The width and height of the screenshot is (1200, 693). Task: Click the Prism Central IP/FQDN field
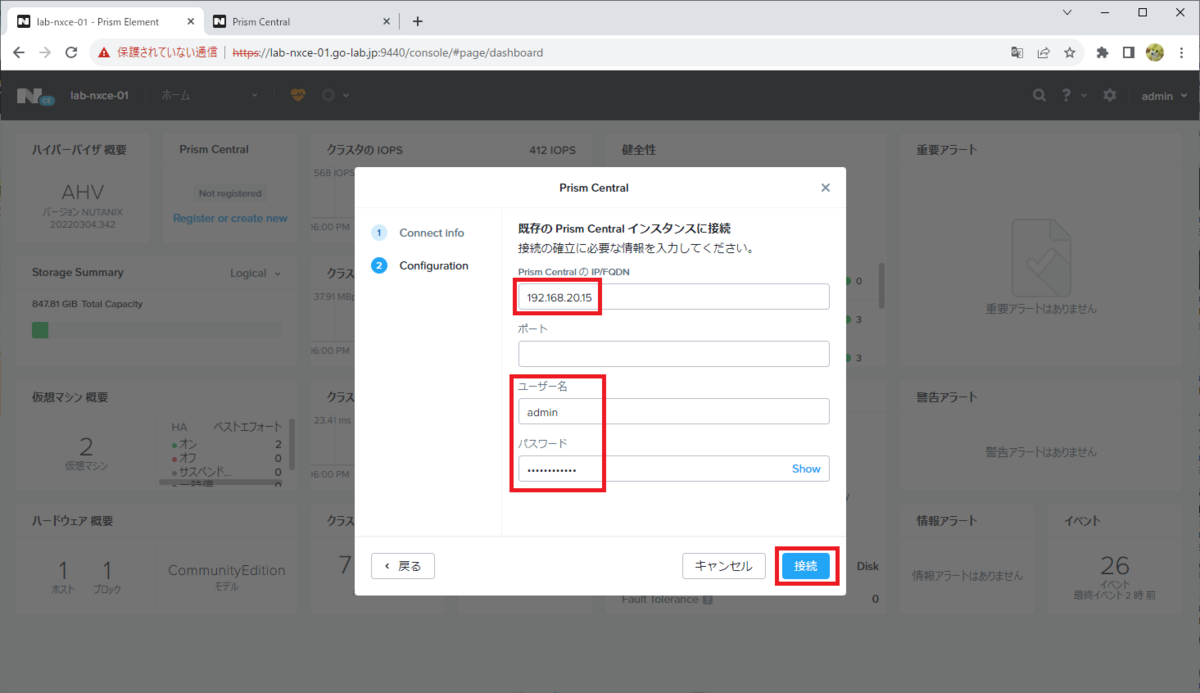tap(674, 297)
